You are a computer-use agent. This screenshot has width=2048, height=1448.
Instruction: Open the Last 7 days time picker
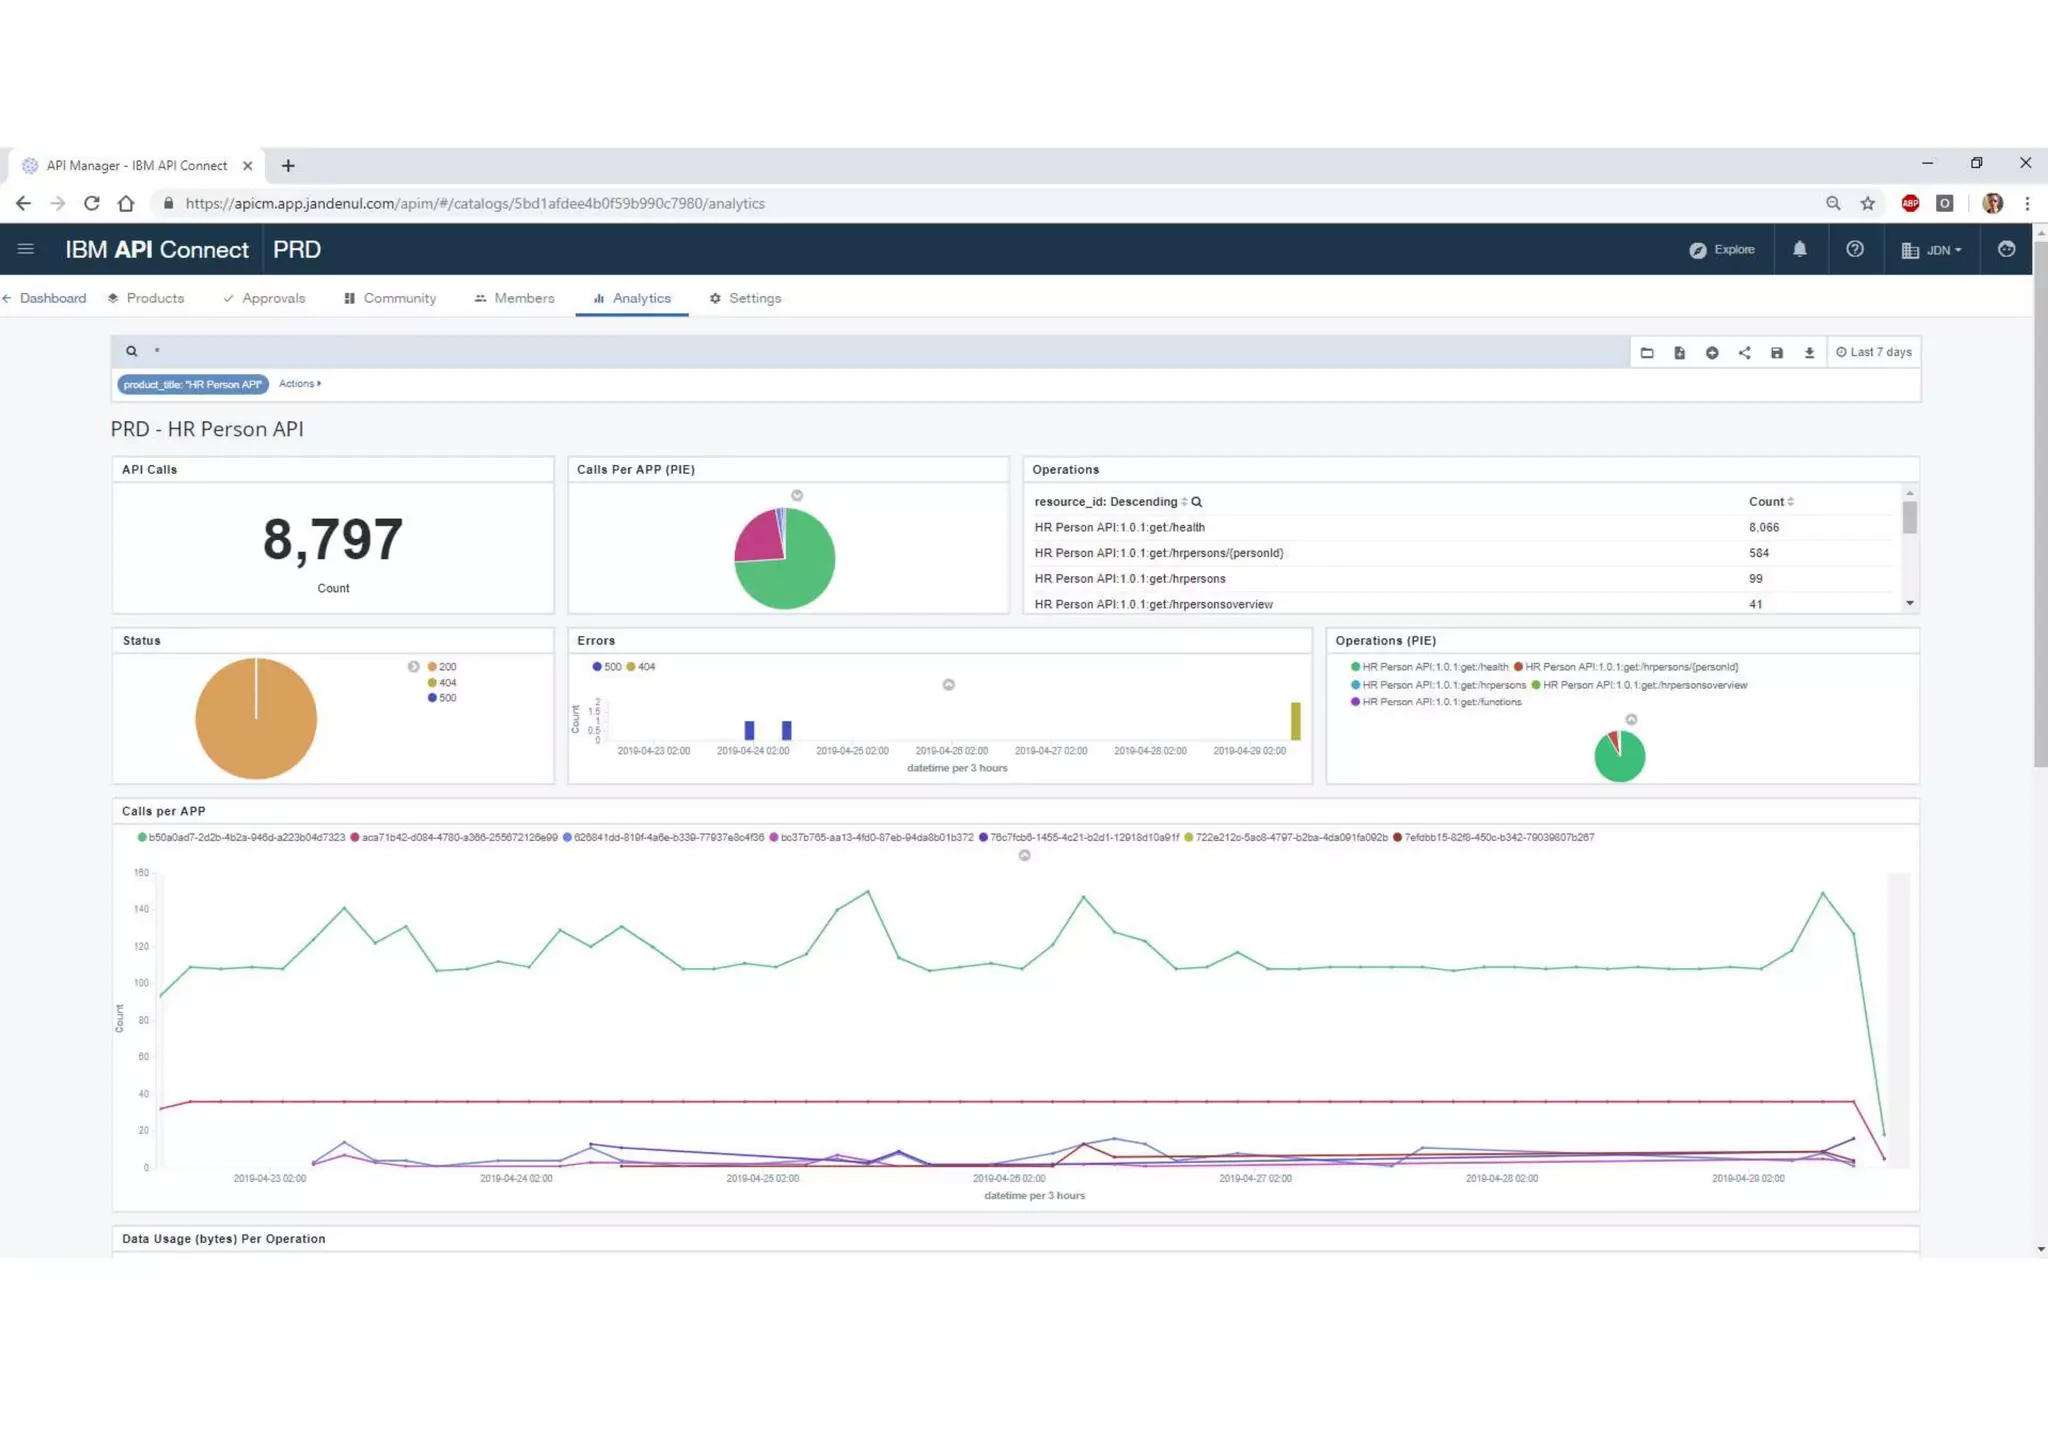[1873, 352]
